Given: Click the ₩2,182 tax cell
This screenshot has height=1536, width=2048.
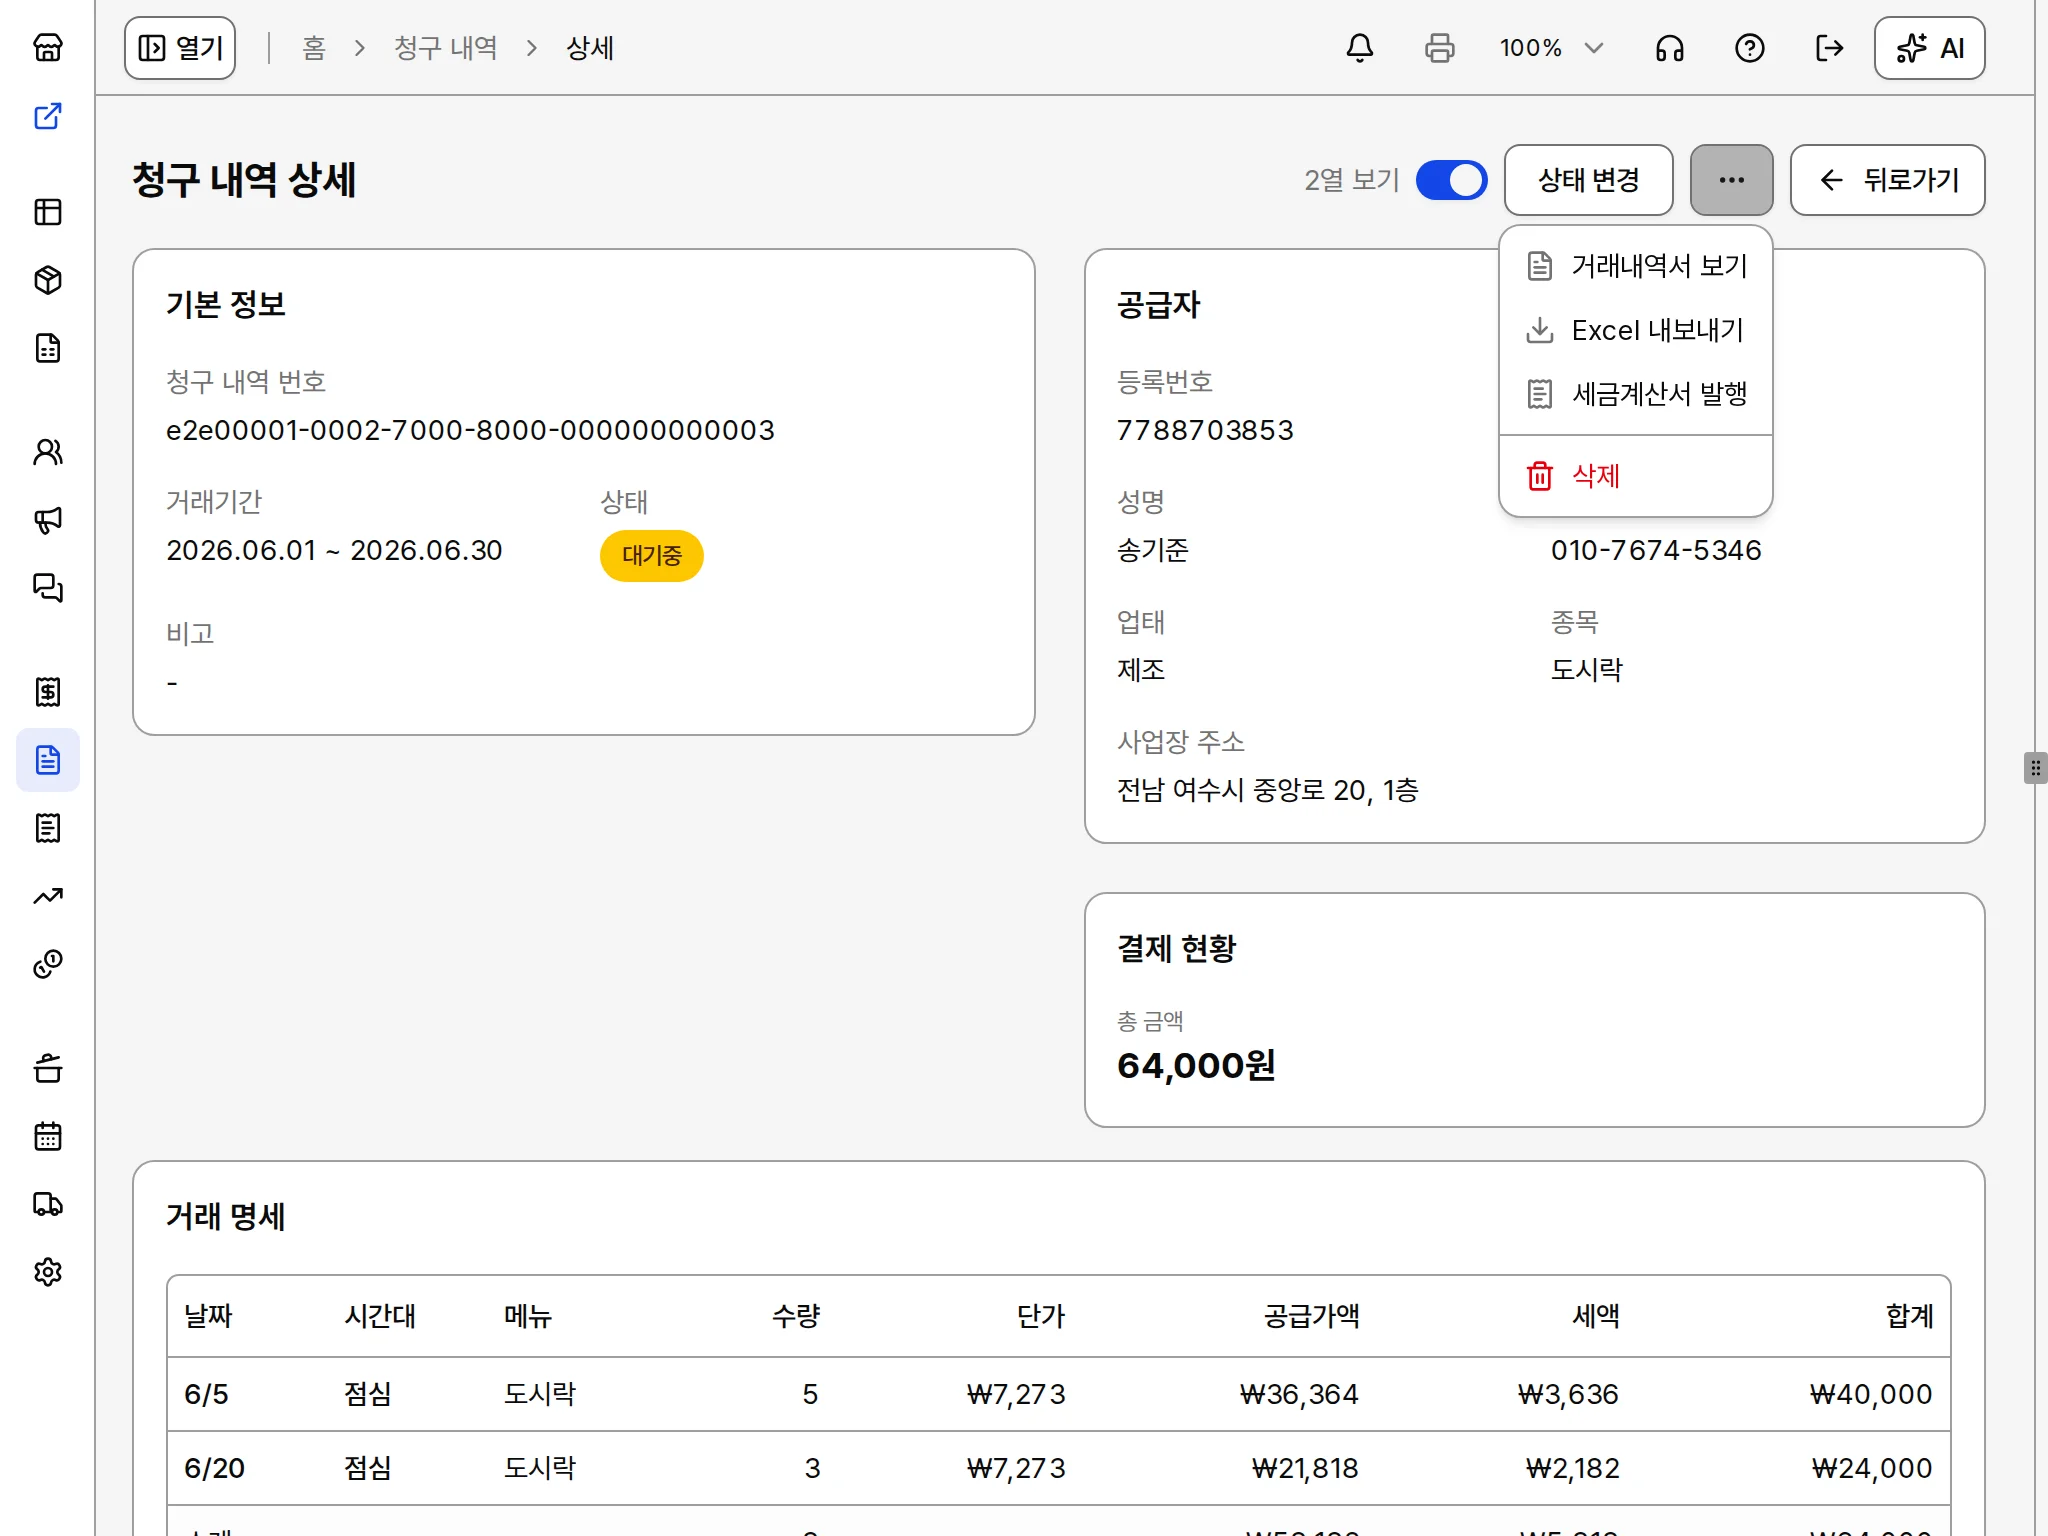Looking at the screenshot, I should tap(1572, 1468).
